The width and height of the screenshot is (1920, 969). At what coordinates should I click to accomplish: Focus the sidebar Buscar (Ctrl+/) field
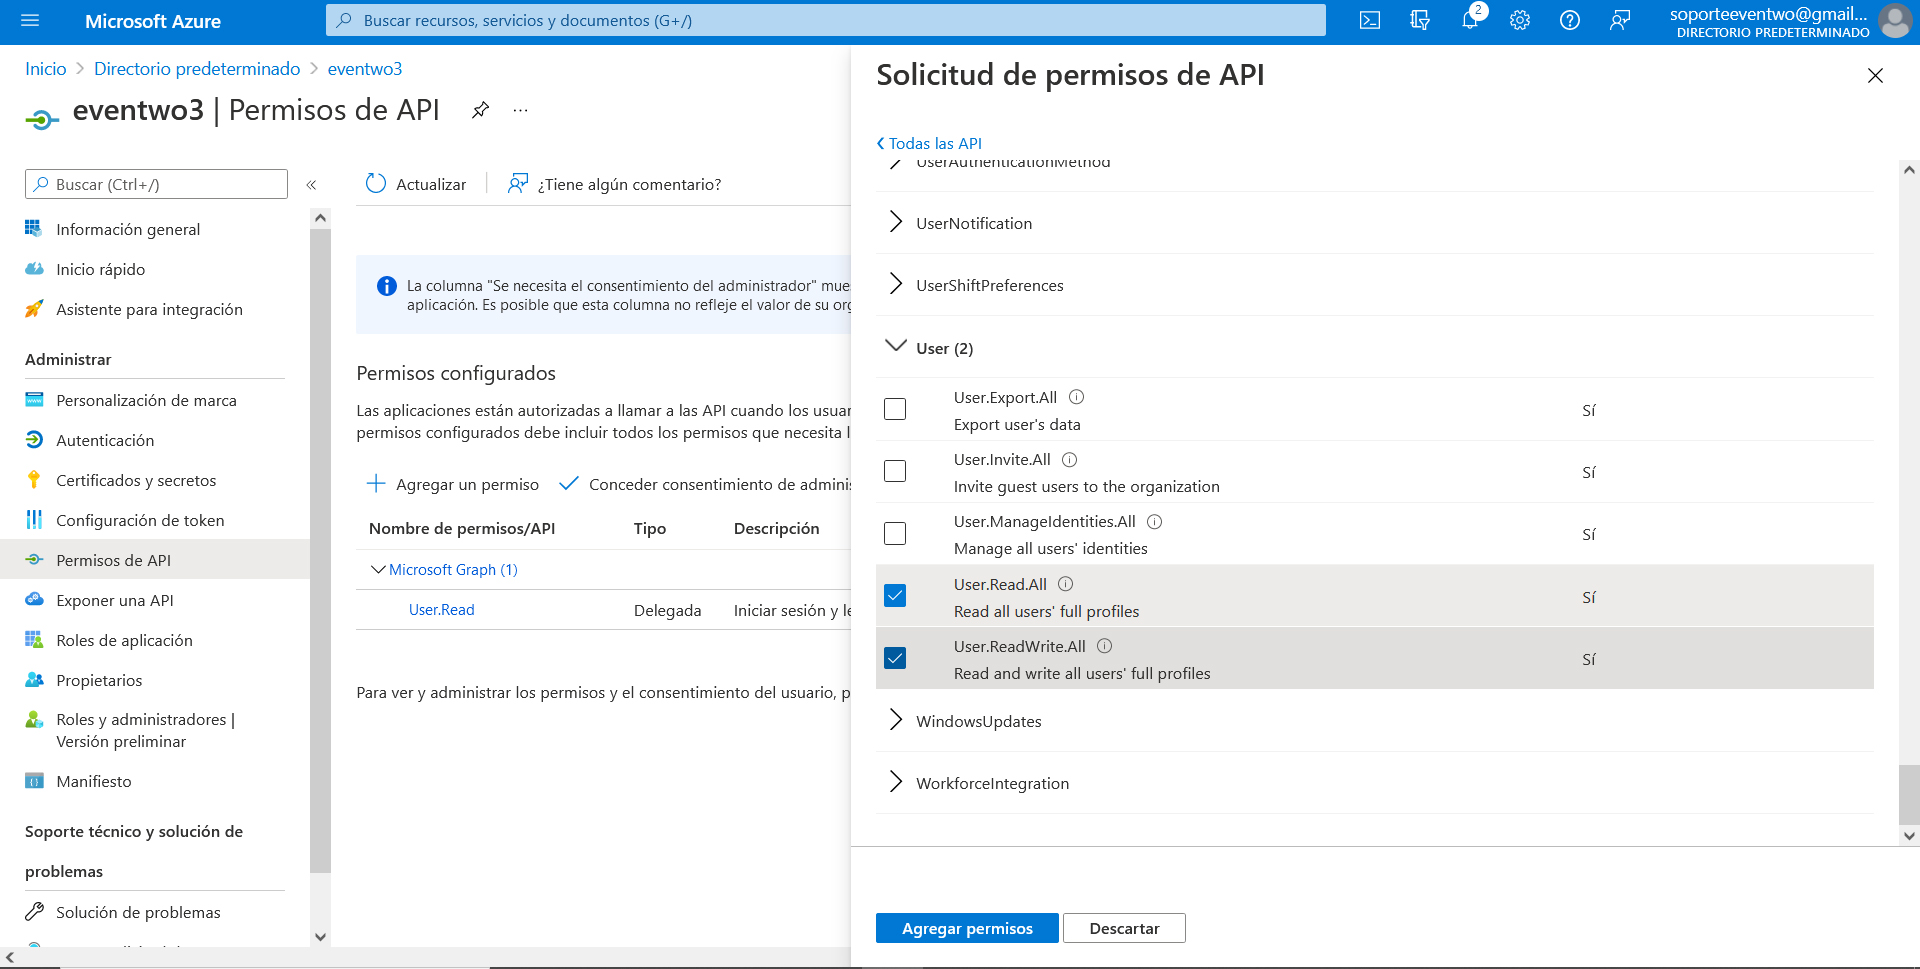(156, 184)
